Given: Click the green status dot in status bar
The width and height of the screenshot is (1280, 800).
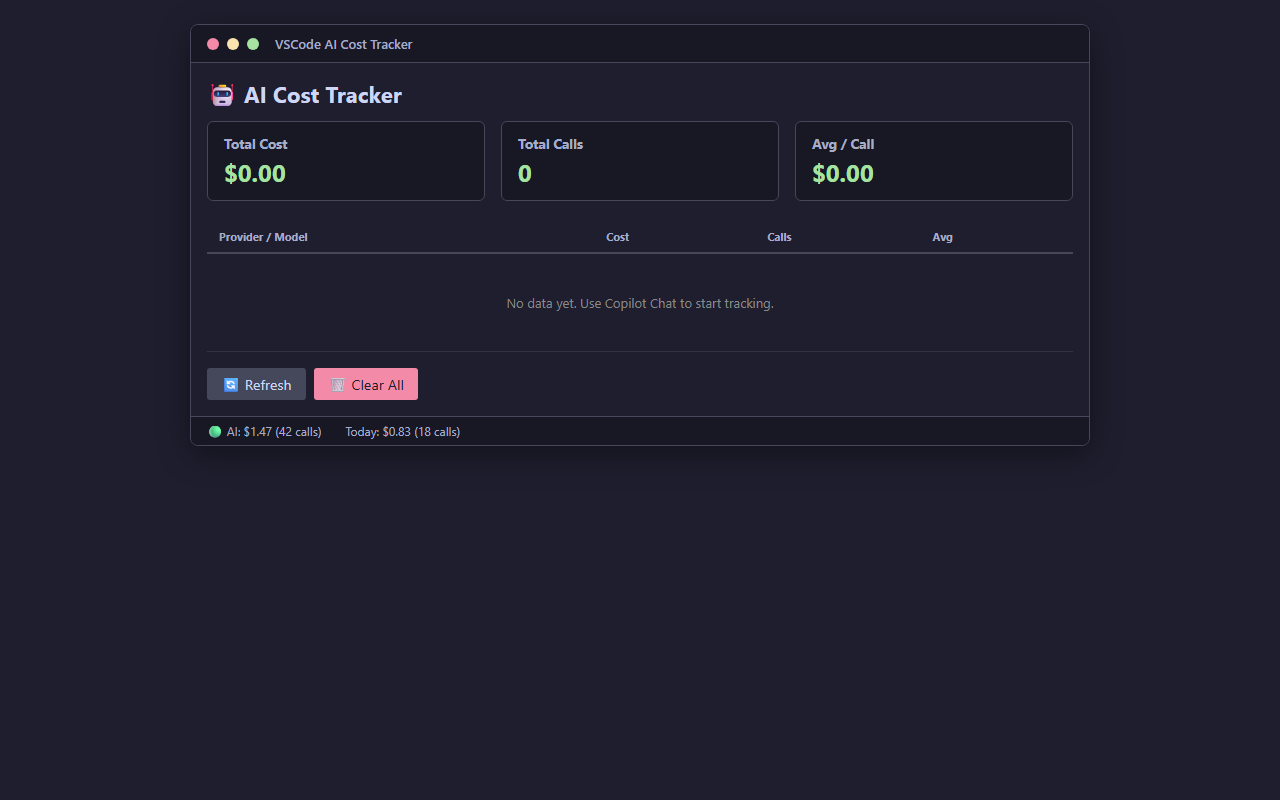Looking at the screenshot, I should pyautogui.click(x=215, y=432).
